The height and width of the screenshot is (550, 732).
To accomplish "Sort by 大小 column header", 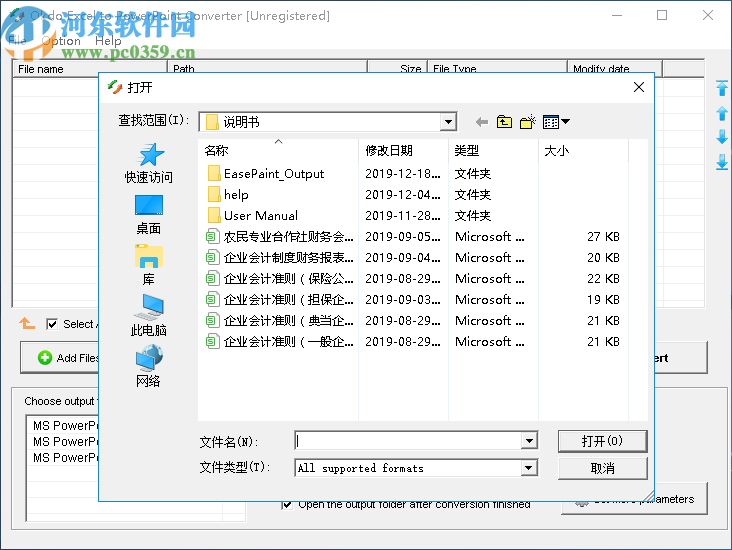I will pyautogui.click(x=584, y=150).
